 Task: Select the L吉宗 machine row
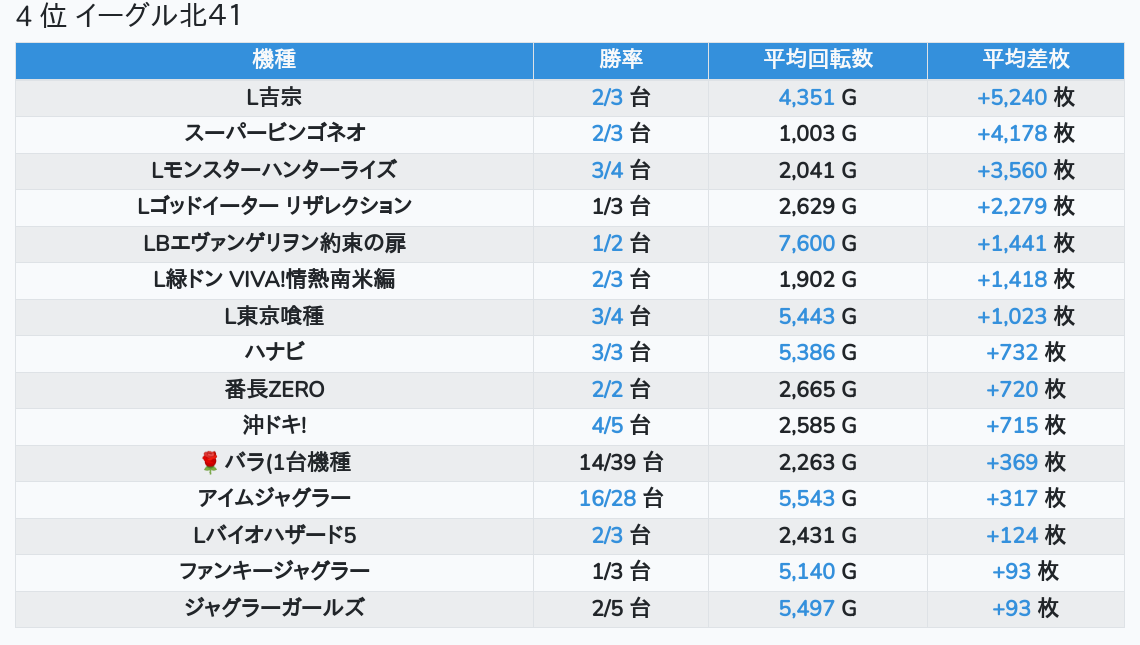(x=274, y=97)
